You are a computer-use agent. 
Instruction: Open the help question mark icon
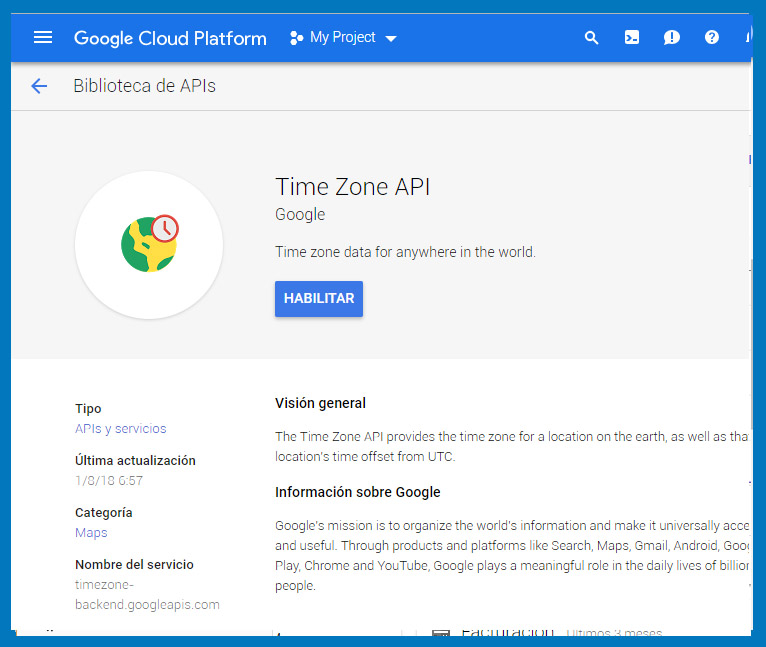[712, 37]
